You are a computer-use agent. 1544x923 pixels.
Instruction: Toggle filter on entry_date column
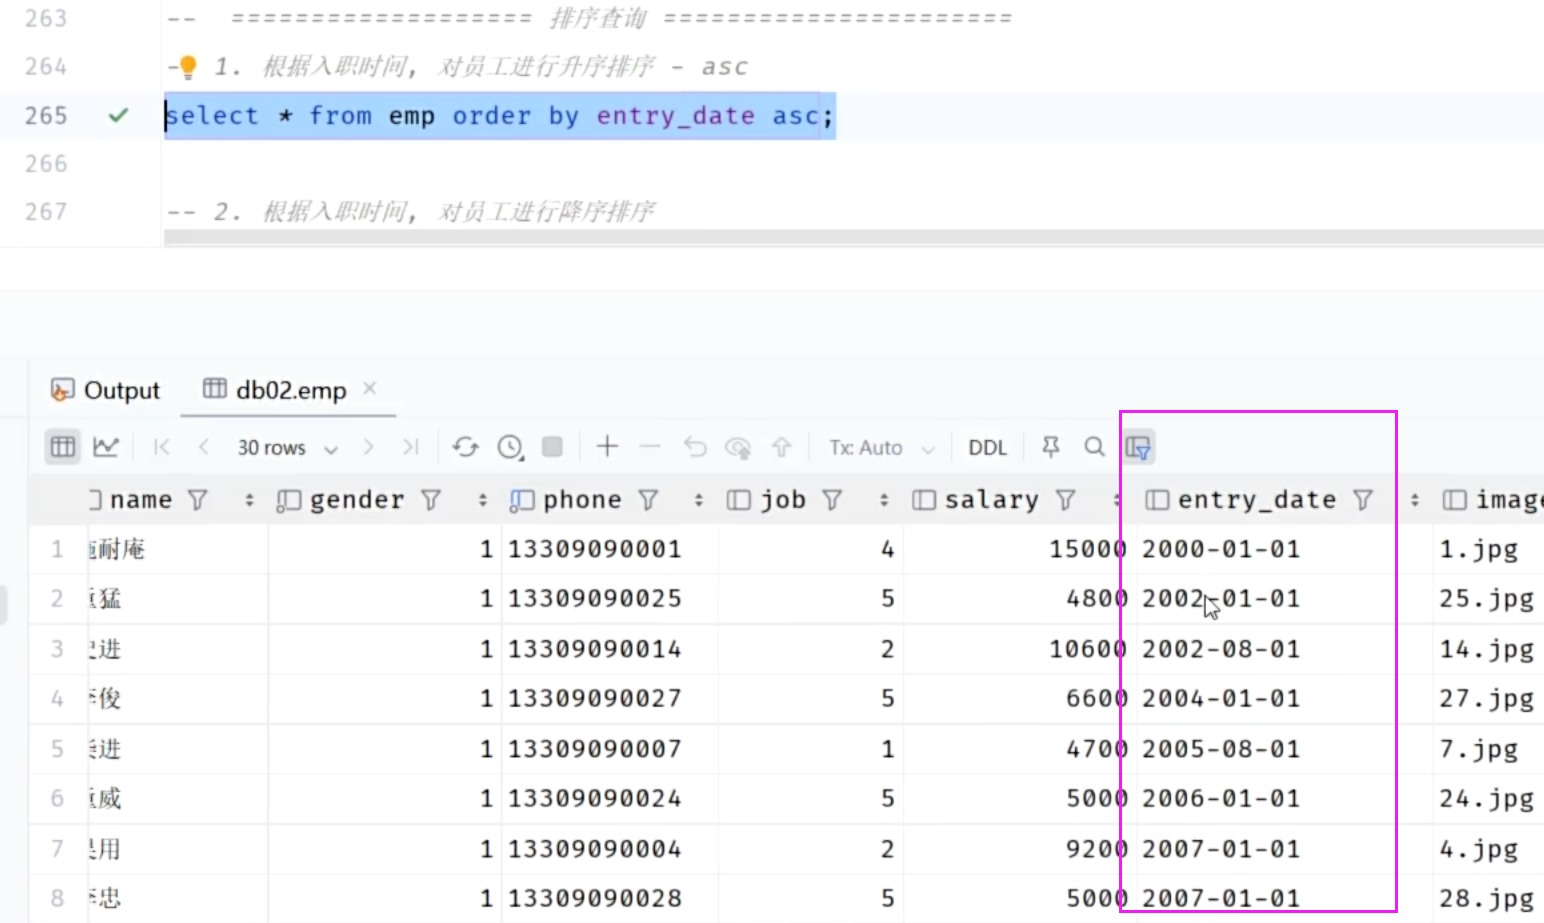pos(1363,500)
